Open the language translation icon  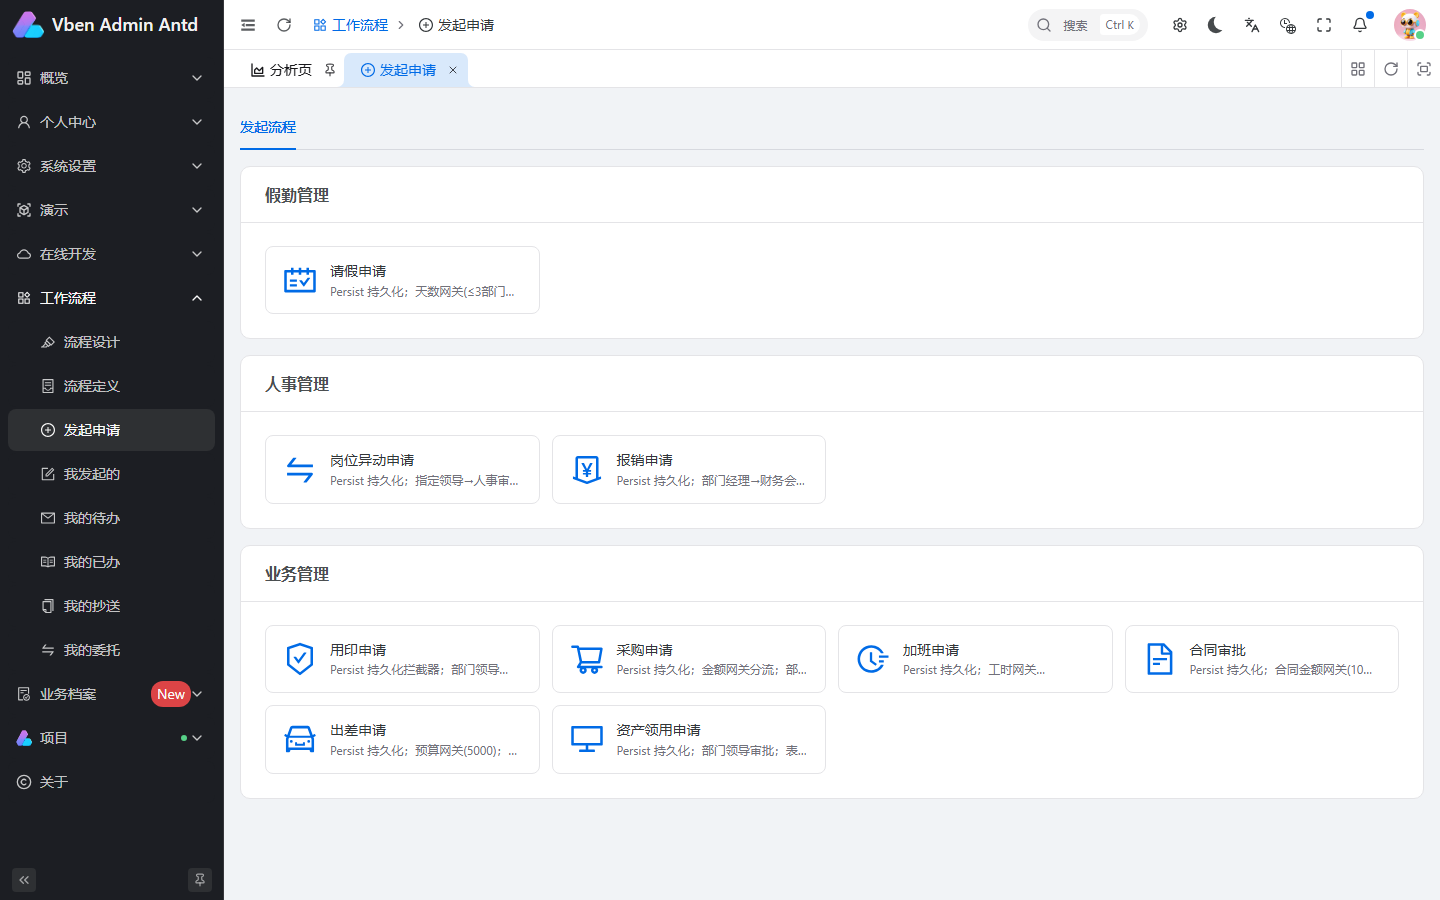pyautogui.click(x=1252, y=25)
